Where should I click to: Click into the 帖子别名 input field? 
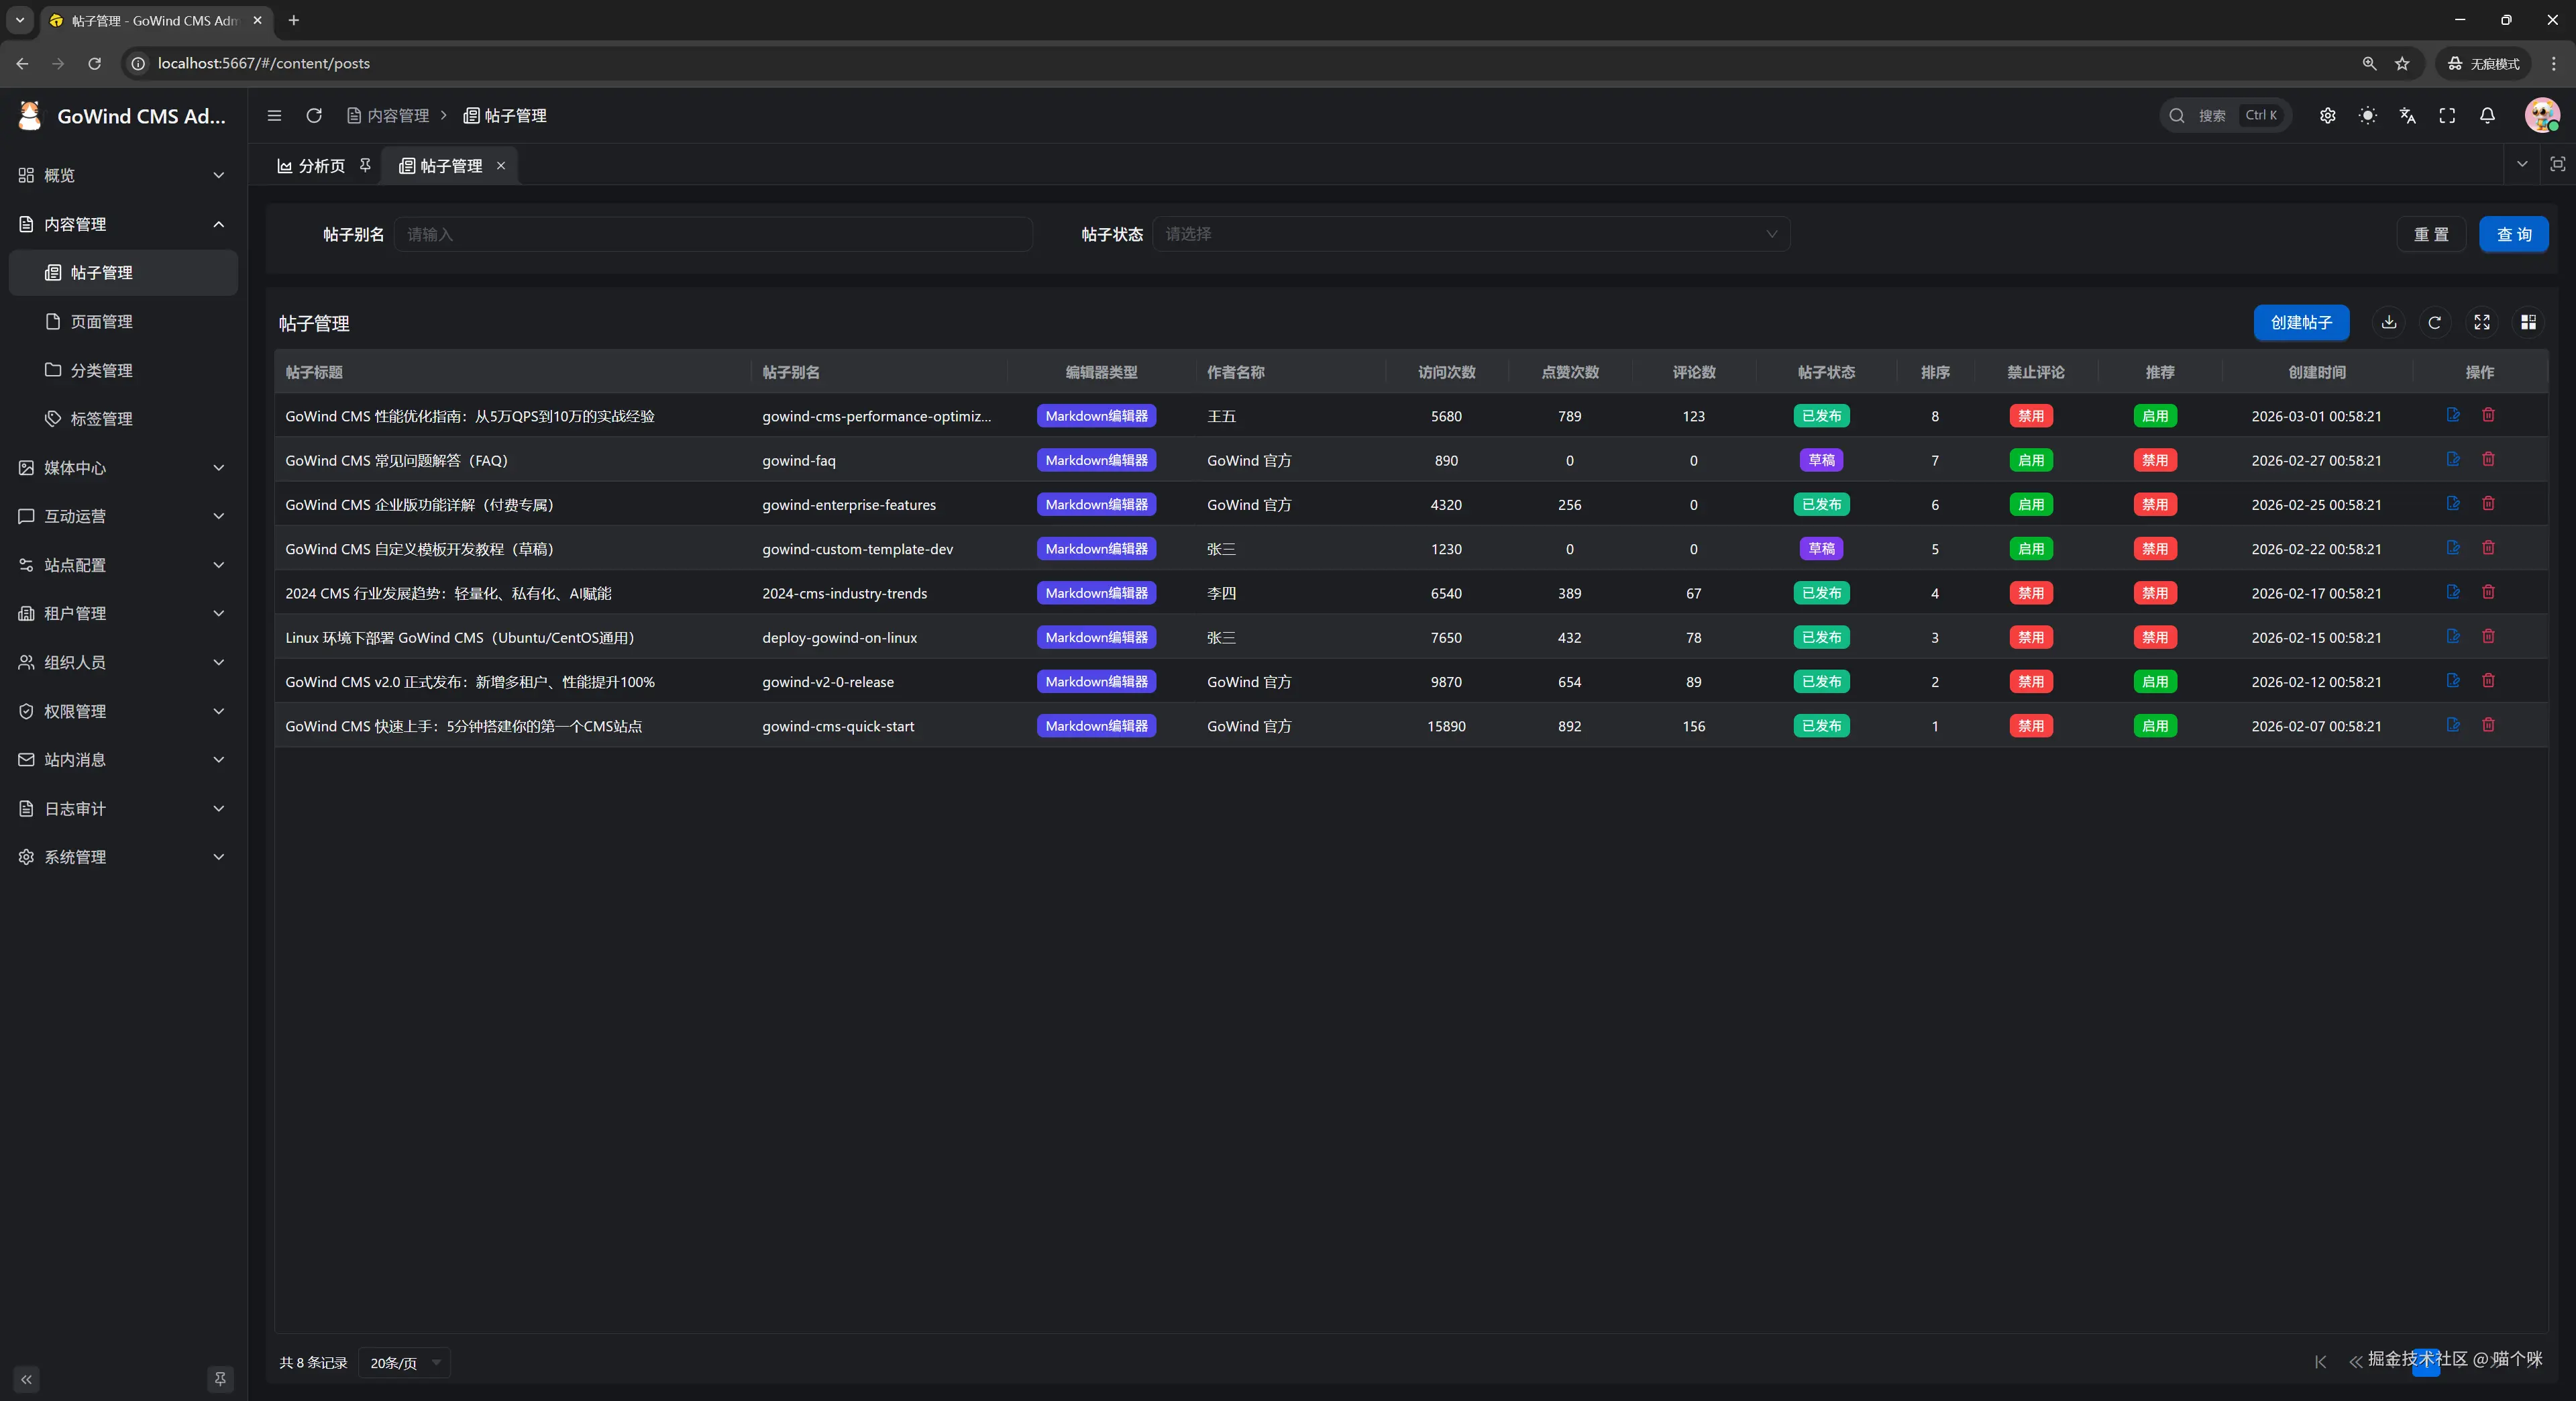tap(713, 234)
